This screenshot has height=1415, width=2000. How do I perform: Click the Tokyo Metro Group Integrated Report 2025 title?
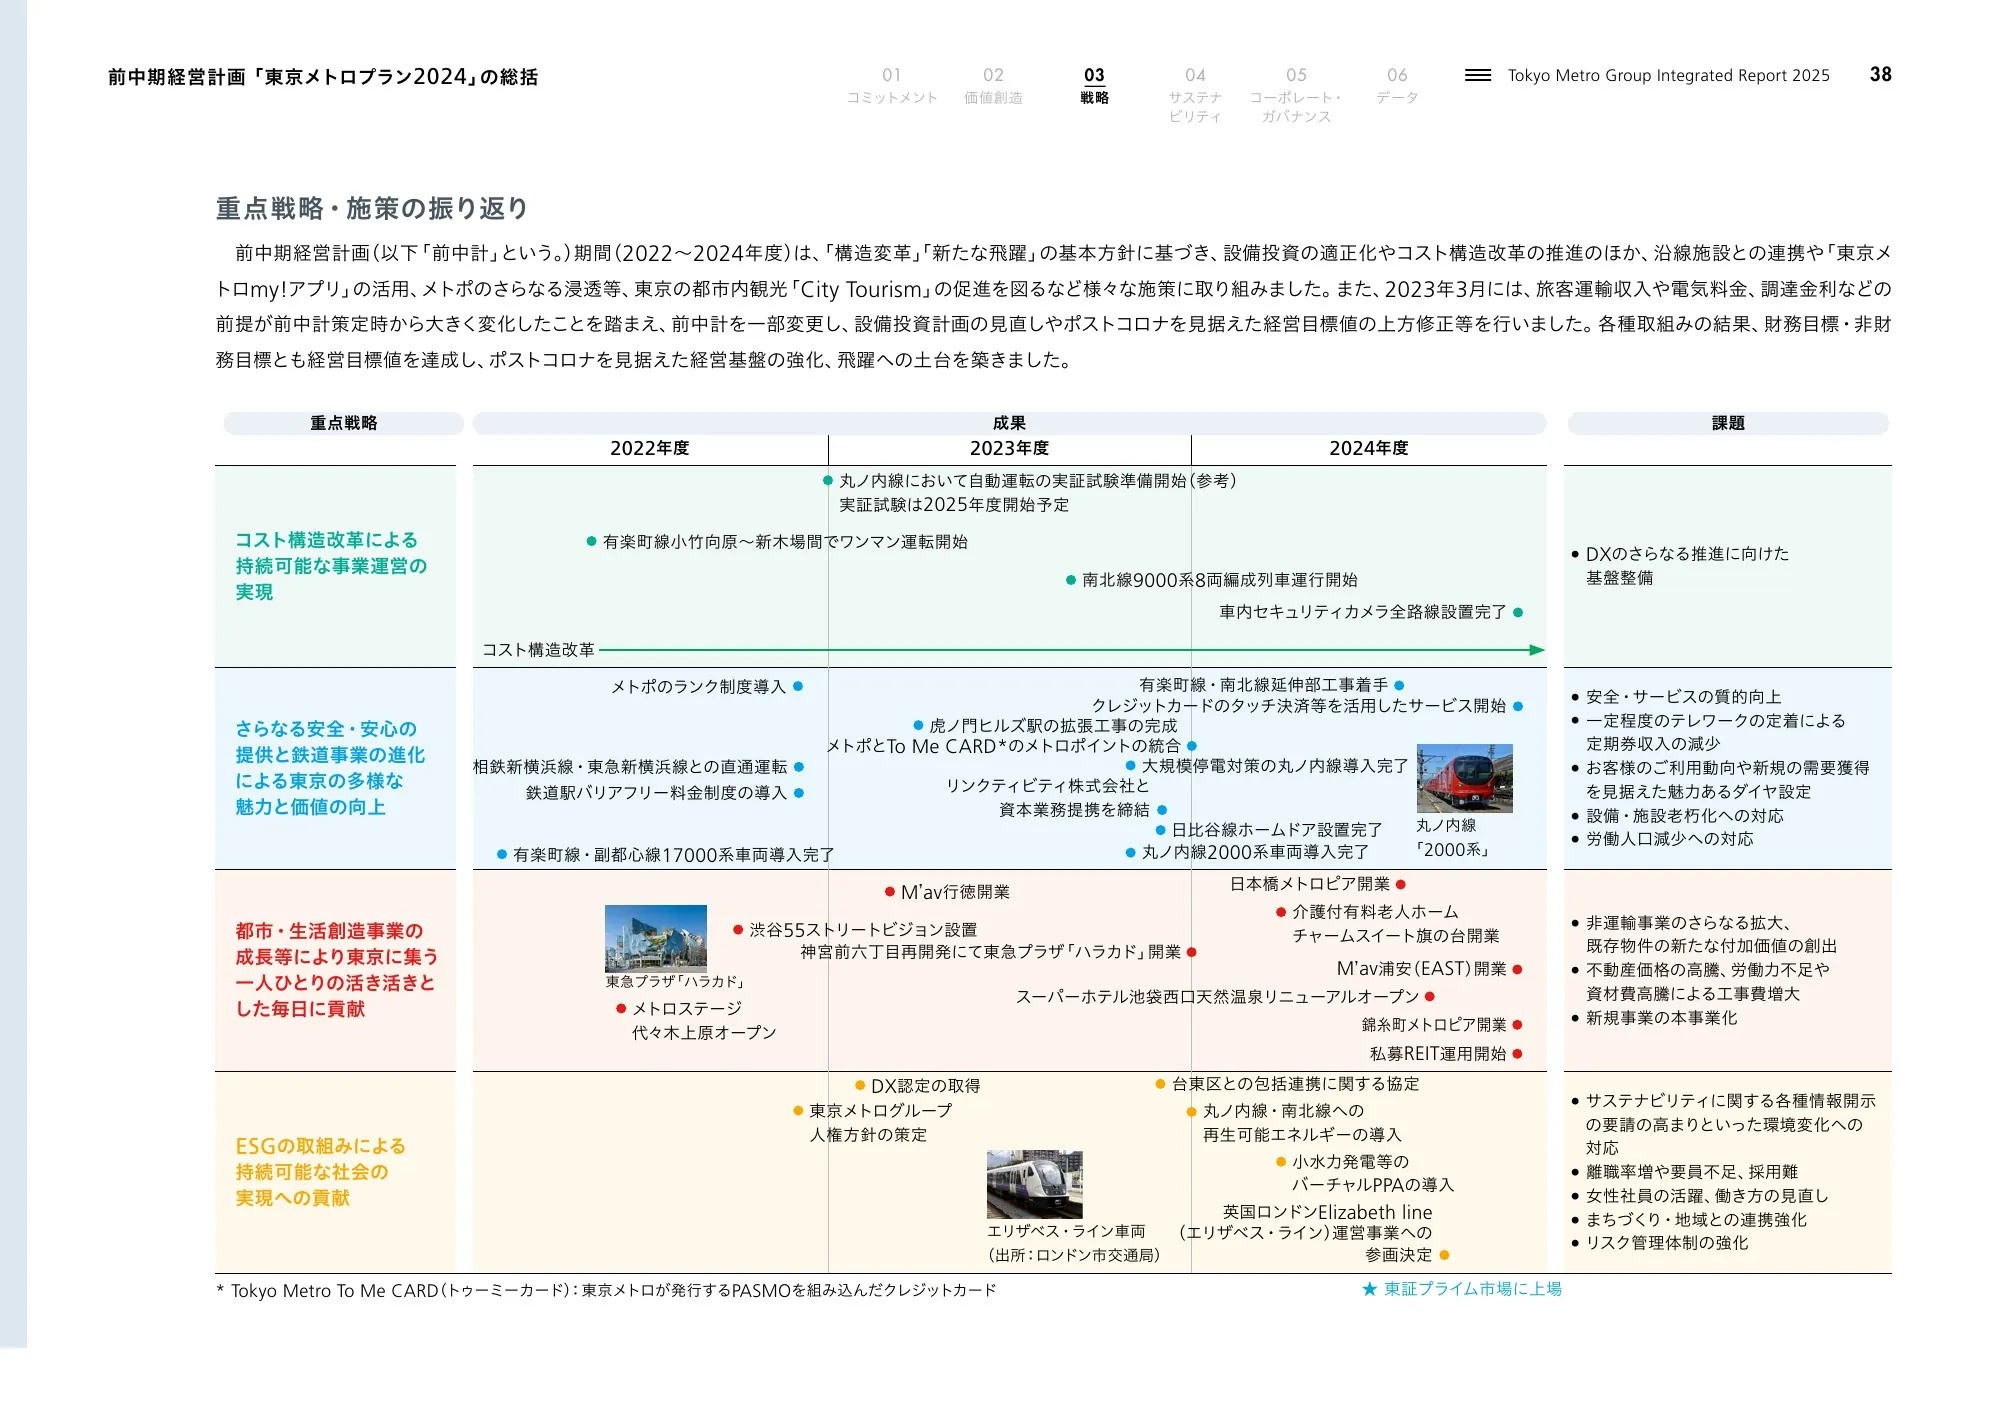click(x=1668, y=75)
